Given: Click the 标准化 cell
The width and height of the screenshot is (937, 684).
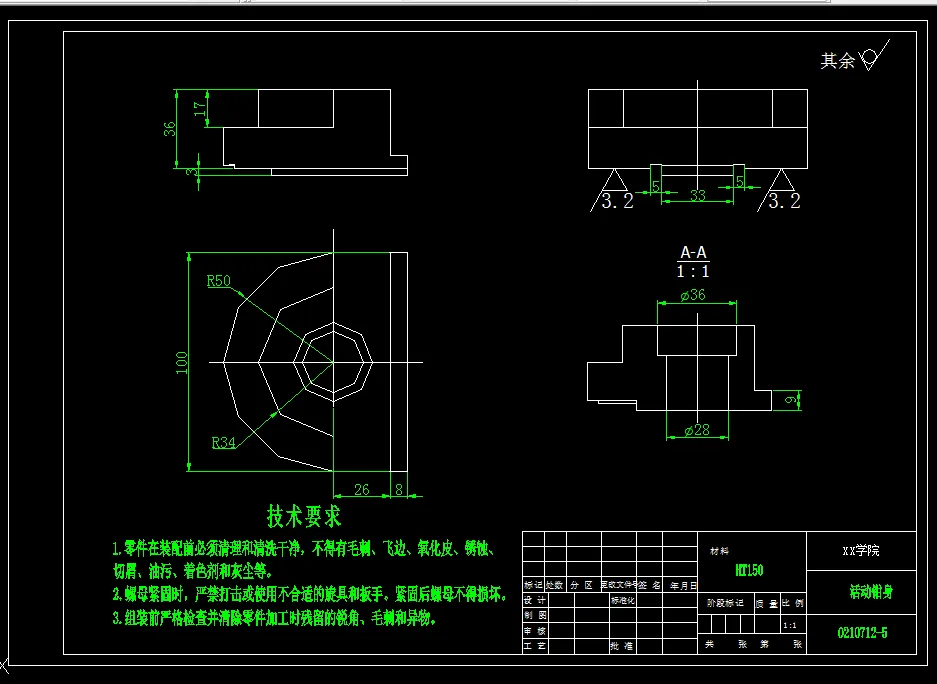Looking at the screenshot, I should pyautogui.click(x=622, y=601).
